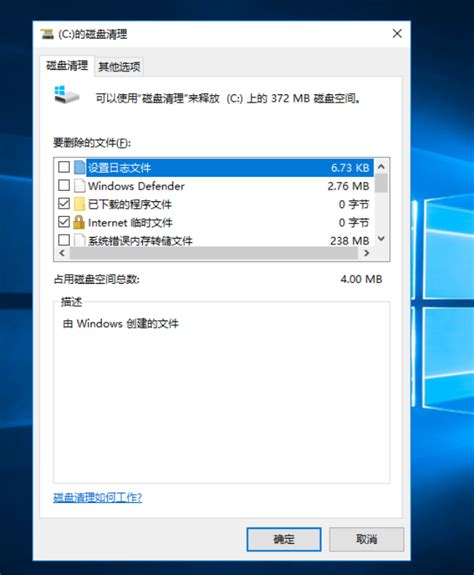474x575 pixels.
Task: Click the 6.73 KB size value
Action: click(350, 168)
